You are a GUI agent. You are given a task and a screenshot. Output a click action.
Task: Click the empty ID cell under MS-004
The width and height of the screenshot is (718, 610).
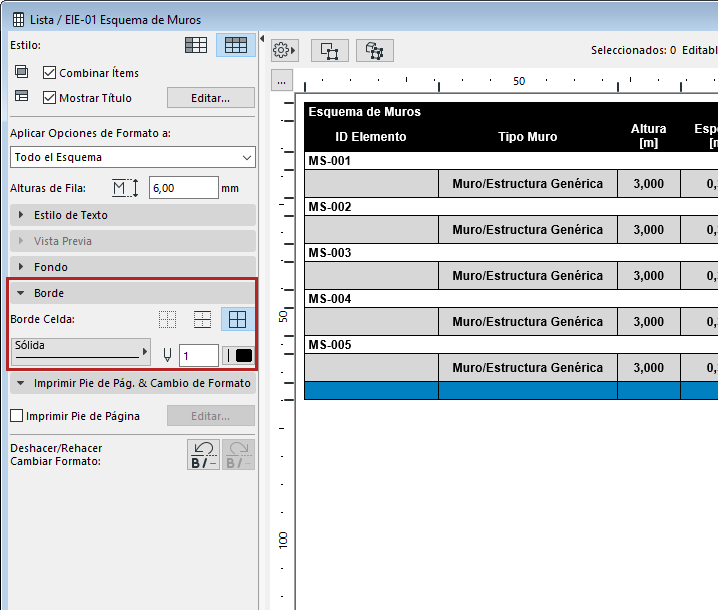[x=371, y=321]
